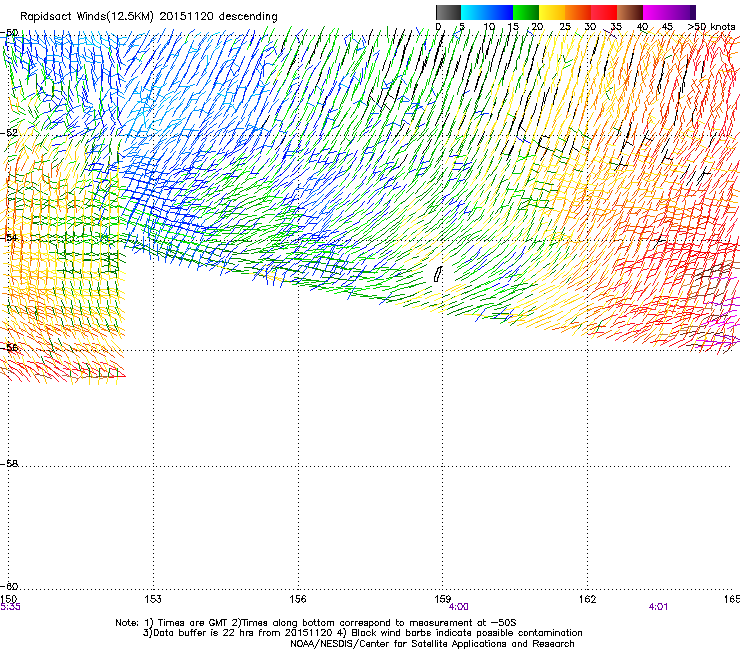This screenshot has width=740, height=650.
Task: Click the 162 longitude axis label
Action: [588, 599]
